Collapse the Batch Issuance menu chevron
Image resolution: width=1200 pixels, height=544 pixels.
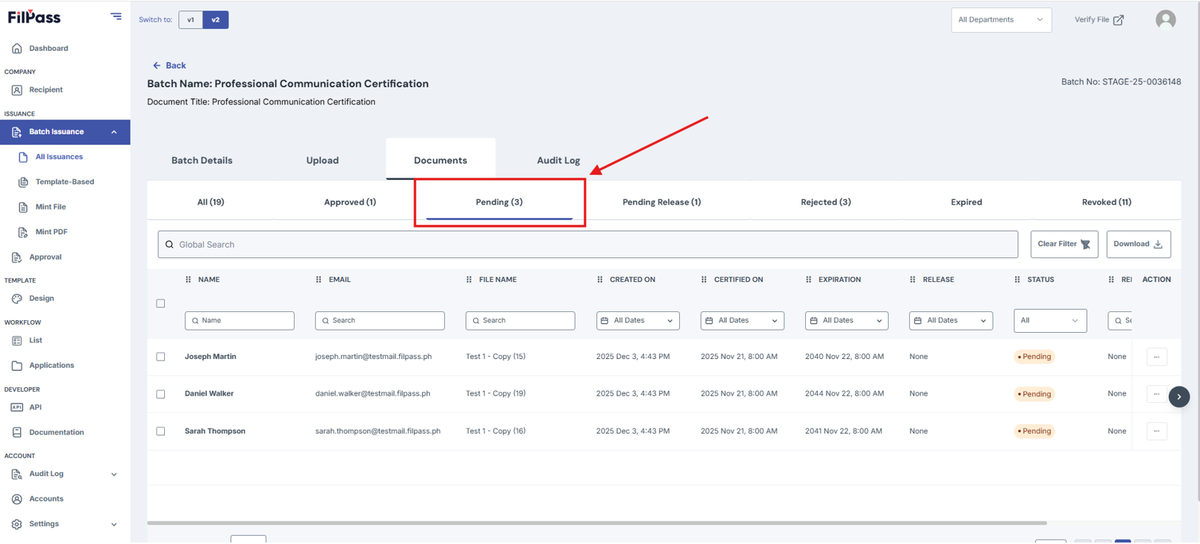(114, 132)
